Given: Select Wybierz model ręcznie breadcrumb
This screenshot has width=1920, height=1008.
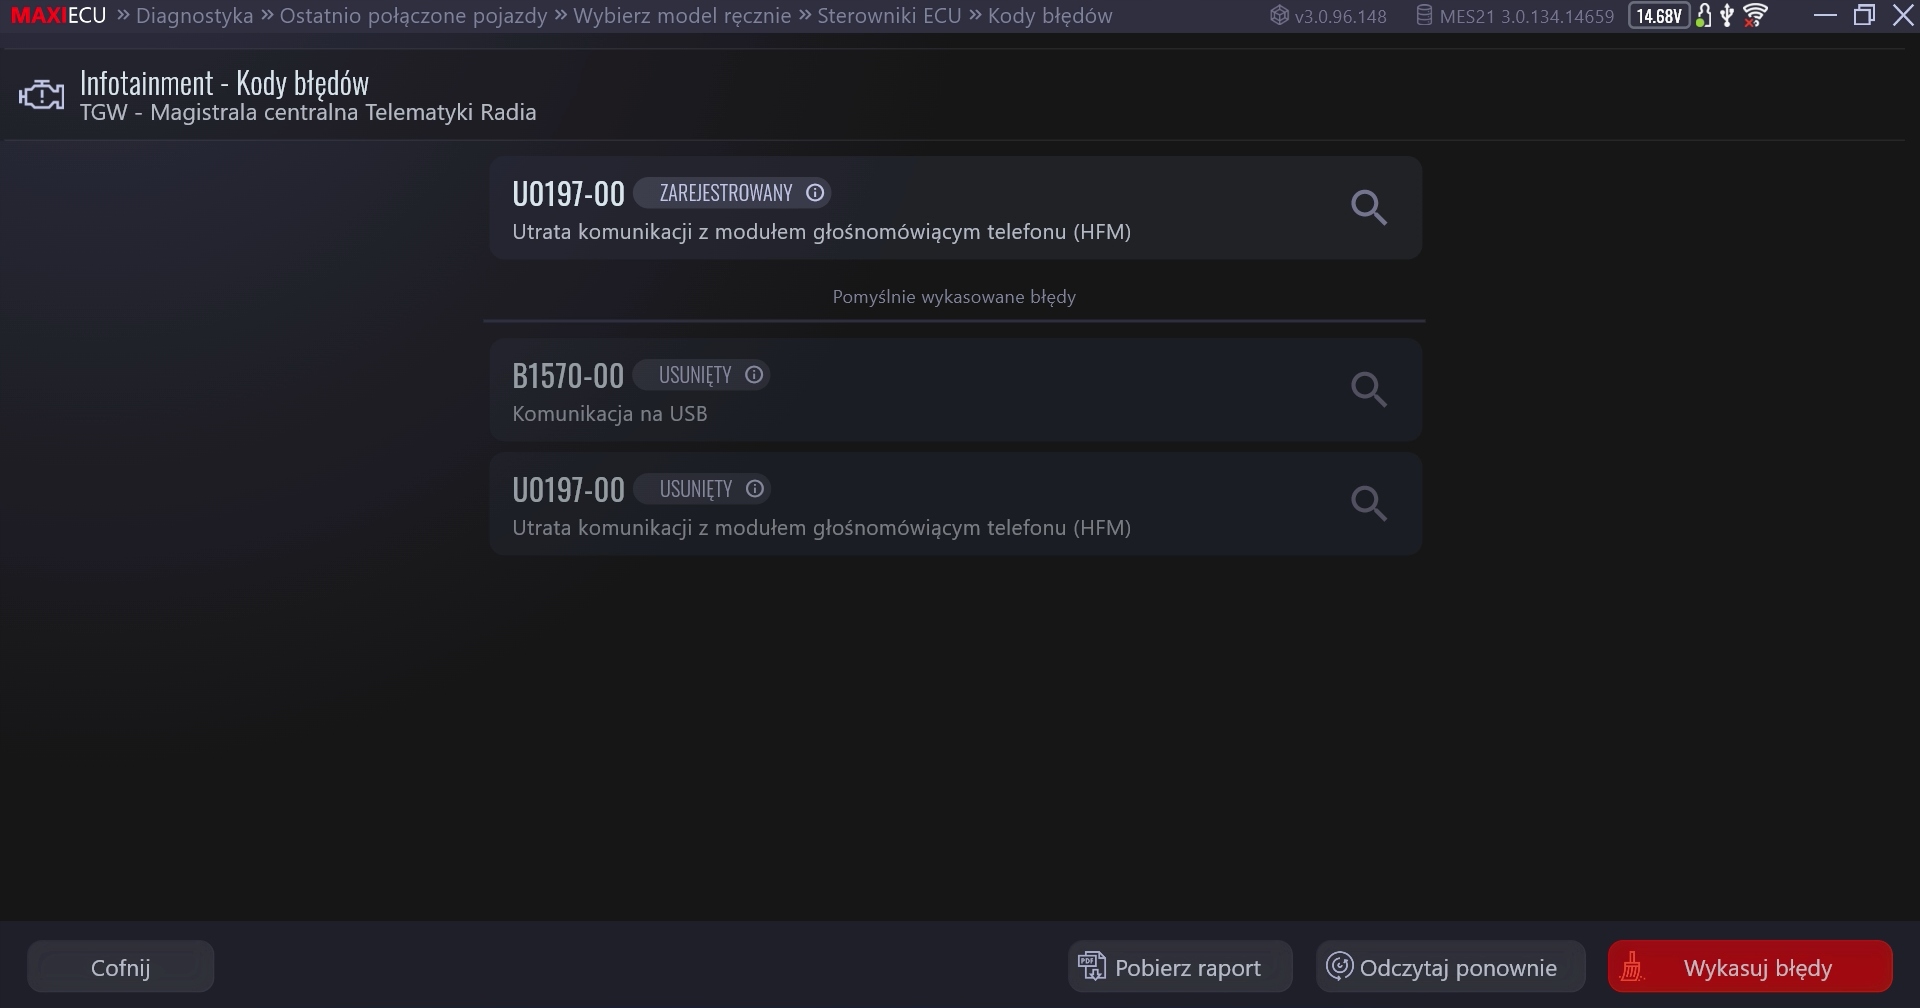Looking at the screenshot, I should (x=682, y=16).
